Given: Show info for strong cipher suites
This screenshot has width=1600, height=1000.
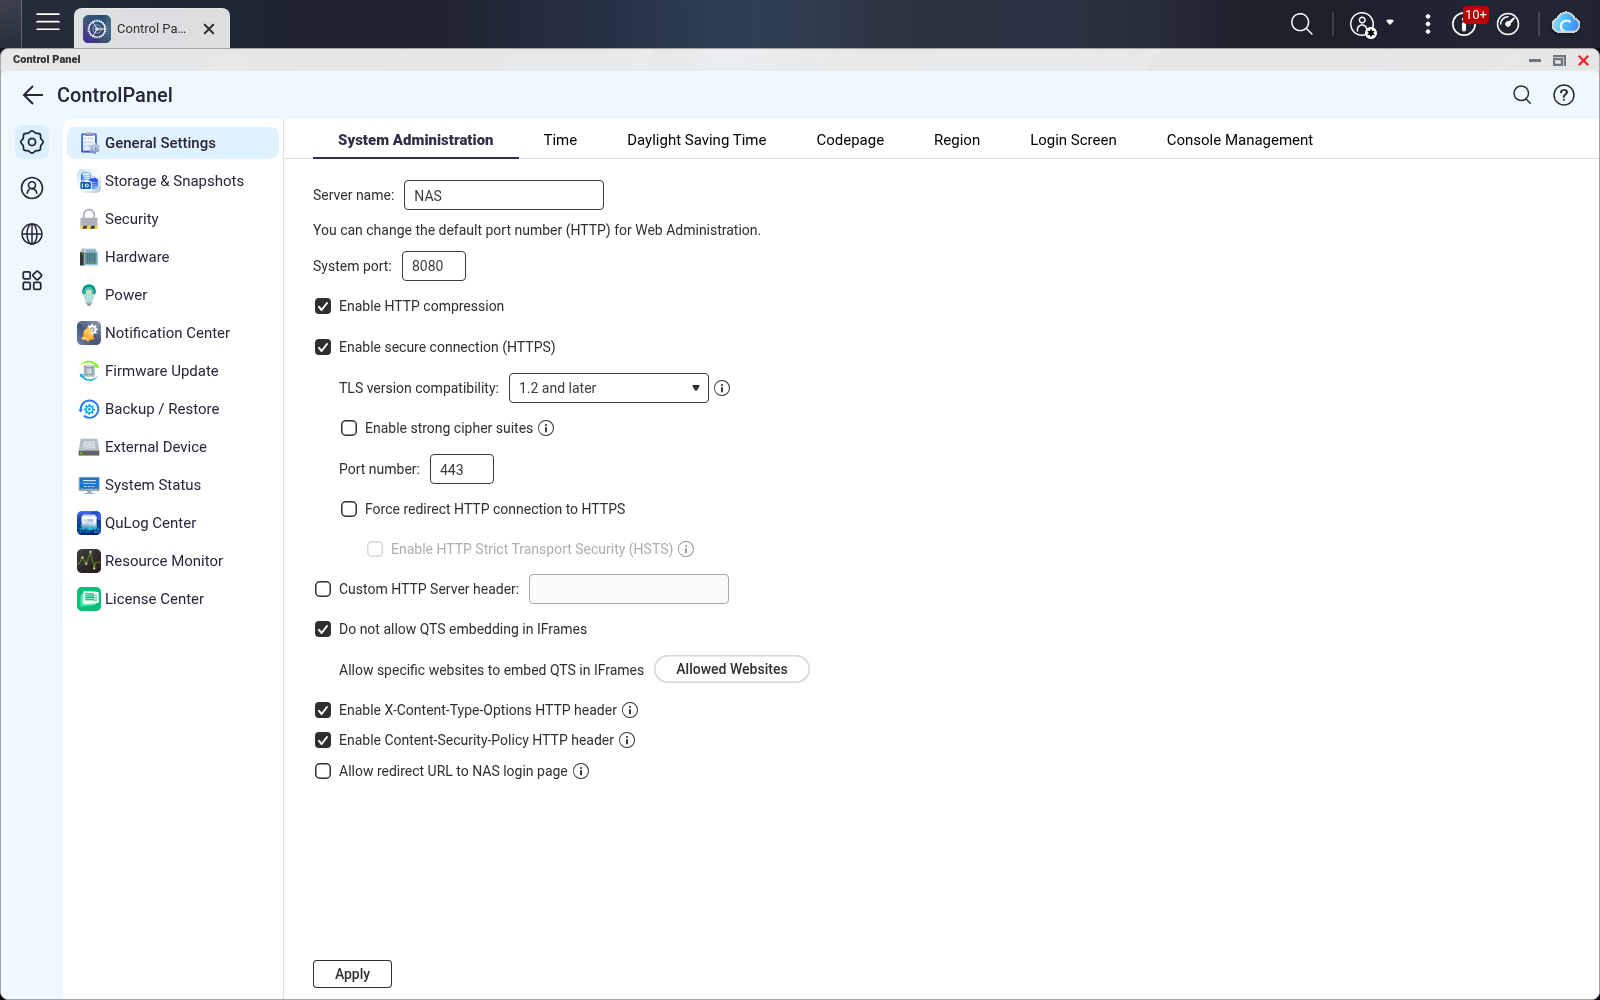Looking at the screenshot, I should tap(546, 428).
